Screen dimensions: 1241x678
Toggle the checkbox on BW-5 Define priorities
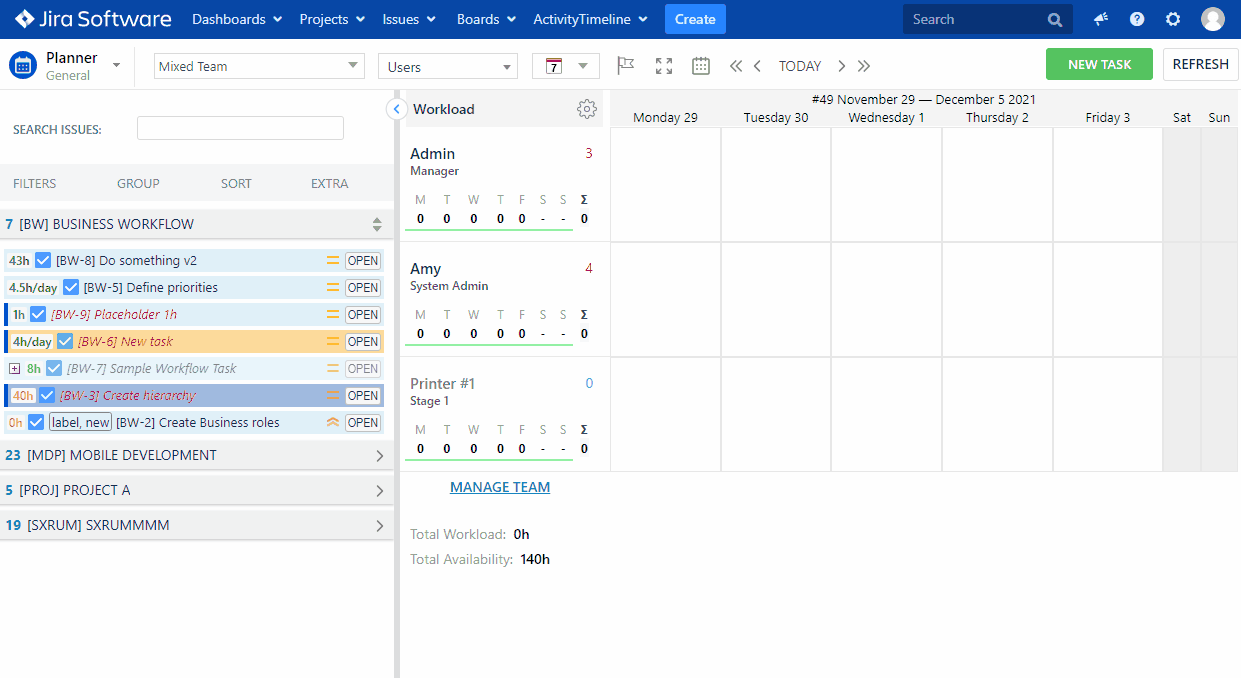tap(70, 287)
